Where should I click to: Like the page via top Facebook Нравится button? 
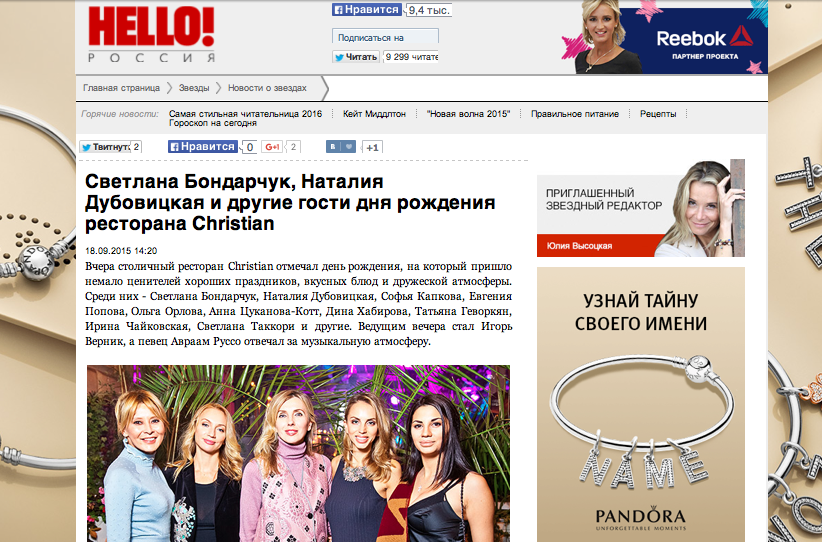pos(367,9)
